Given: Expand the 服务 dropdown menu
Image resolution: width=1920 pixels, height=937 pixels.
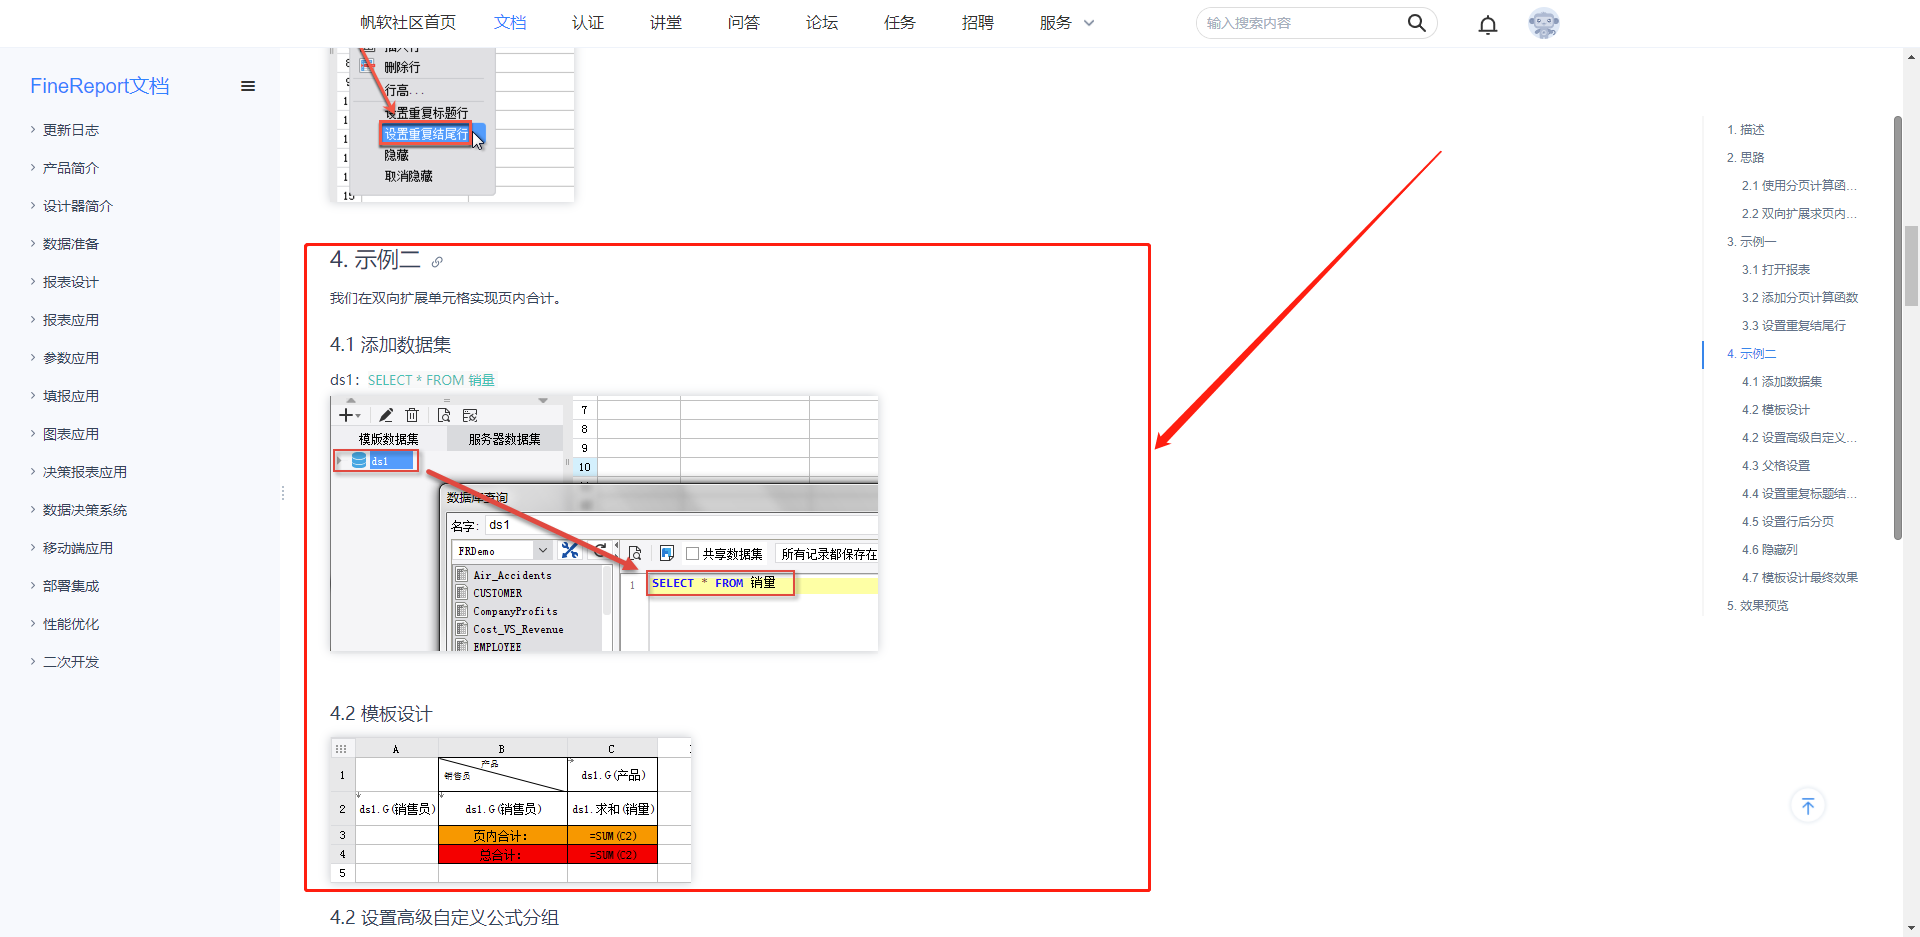Looking at the screenshot, I should point(1067,23).
